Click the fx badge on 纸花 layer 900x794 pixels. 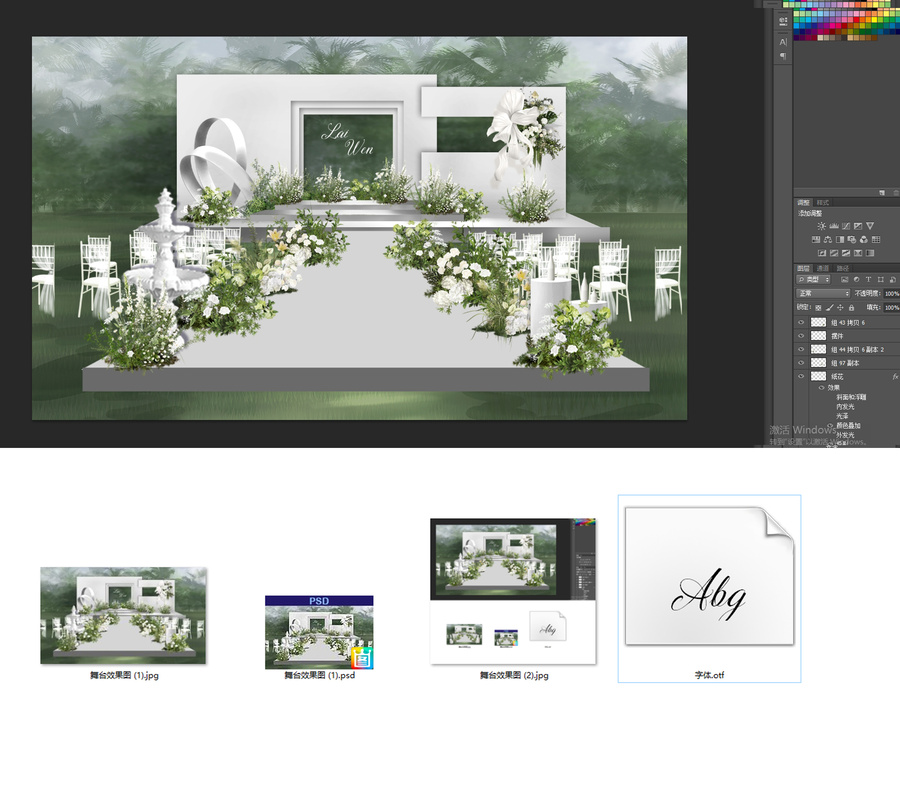pyautogui.click(x=895, y=377)
